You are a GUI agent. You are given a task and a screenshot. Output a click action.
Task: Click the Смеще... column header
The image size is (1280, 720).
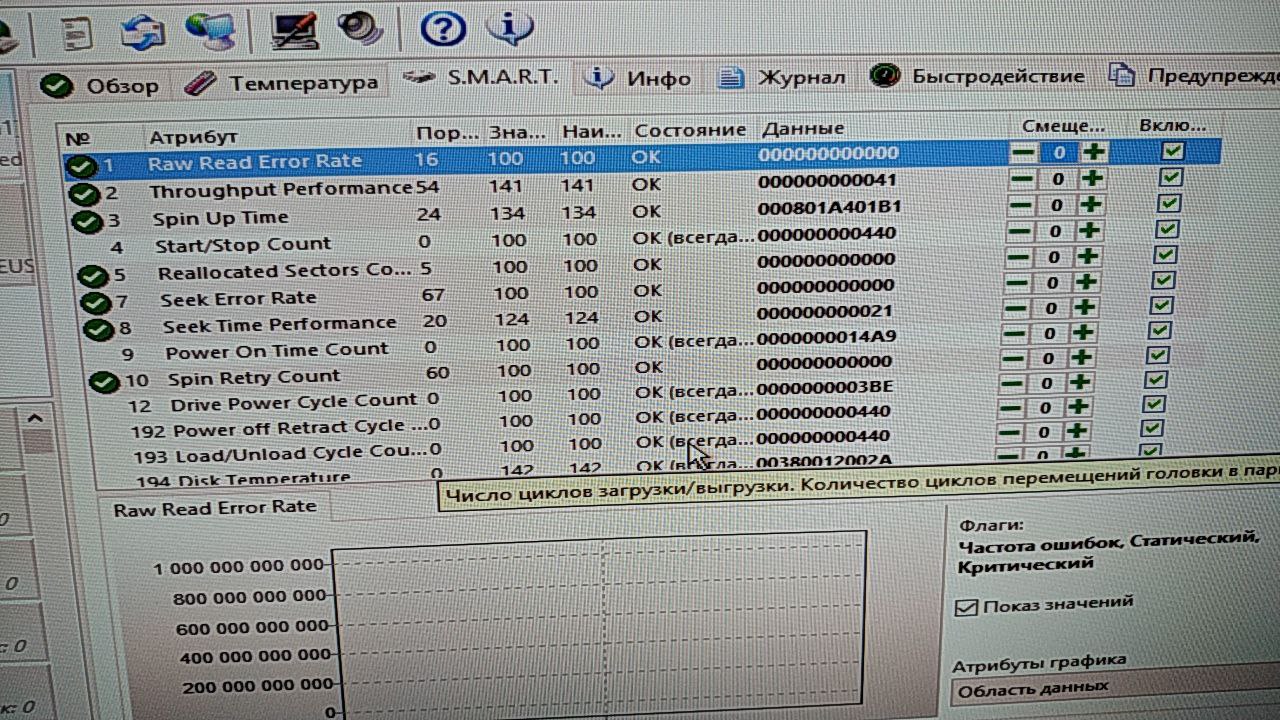pyautogui.click(x=1063, y=126)
